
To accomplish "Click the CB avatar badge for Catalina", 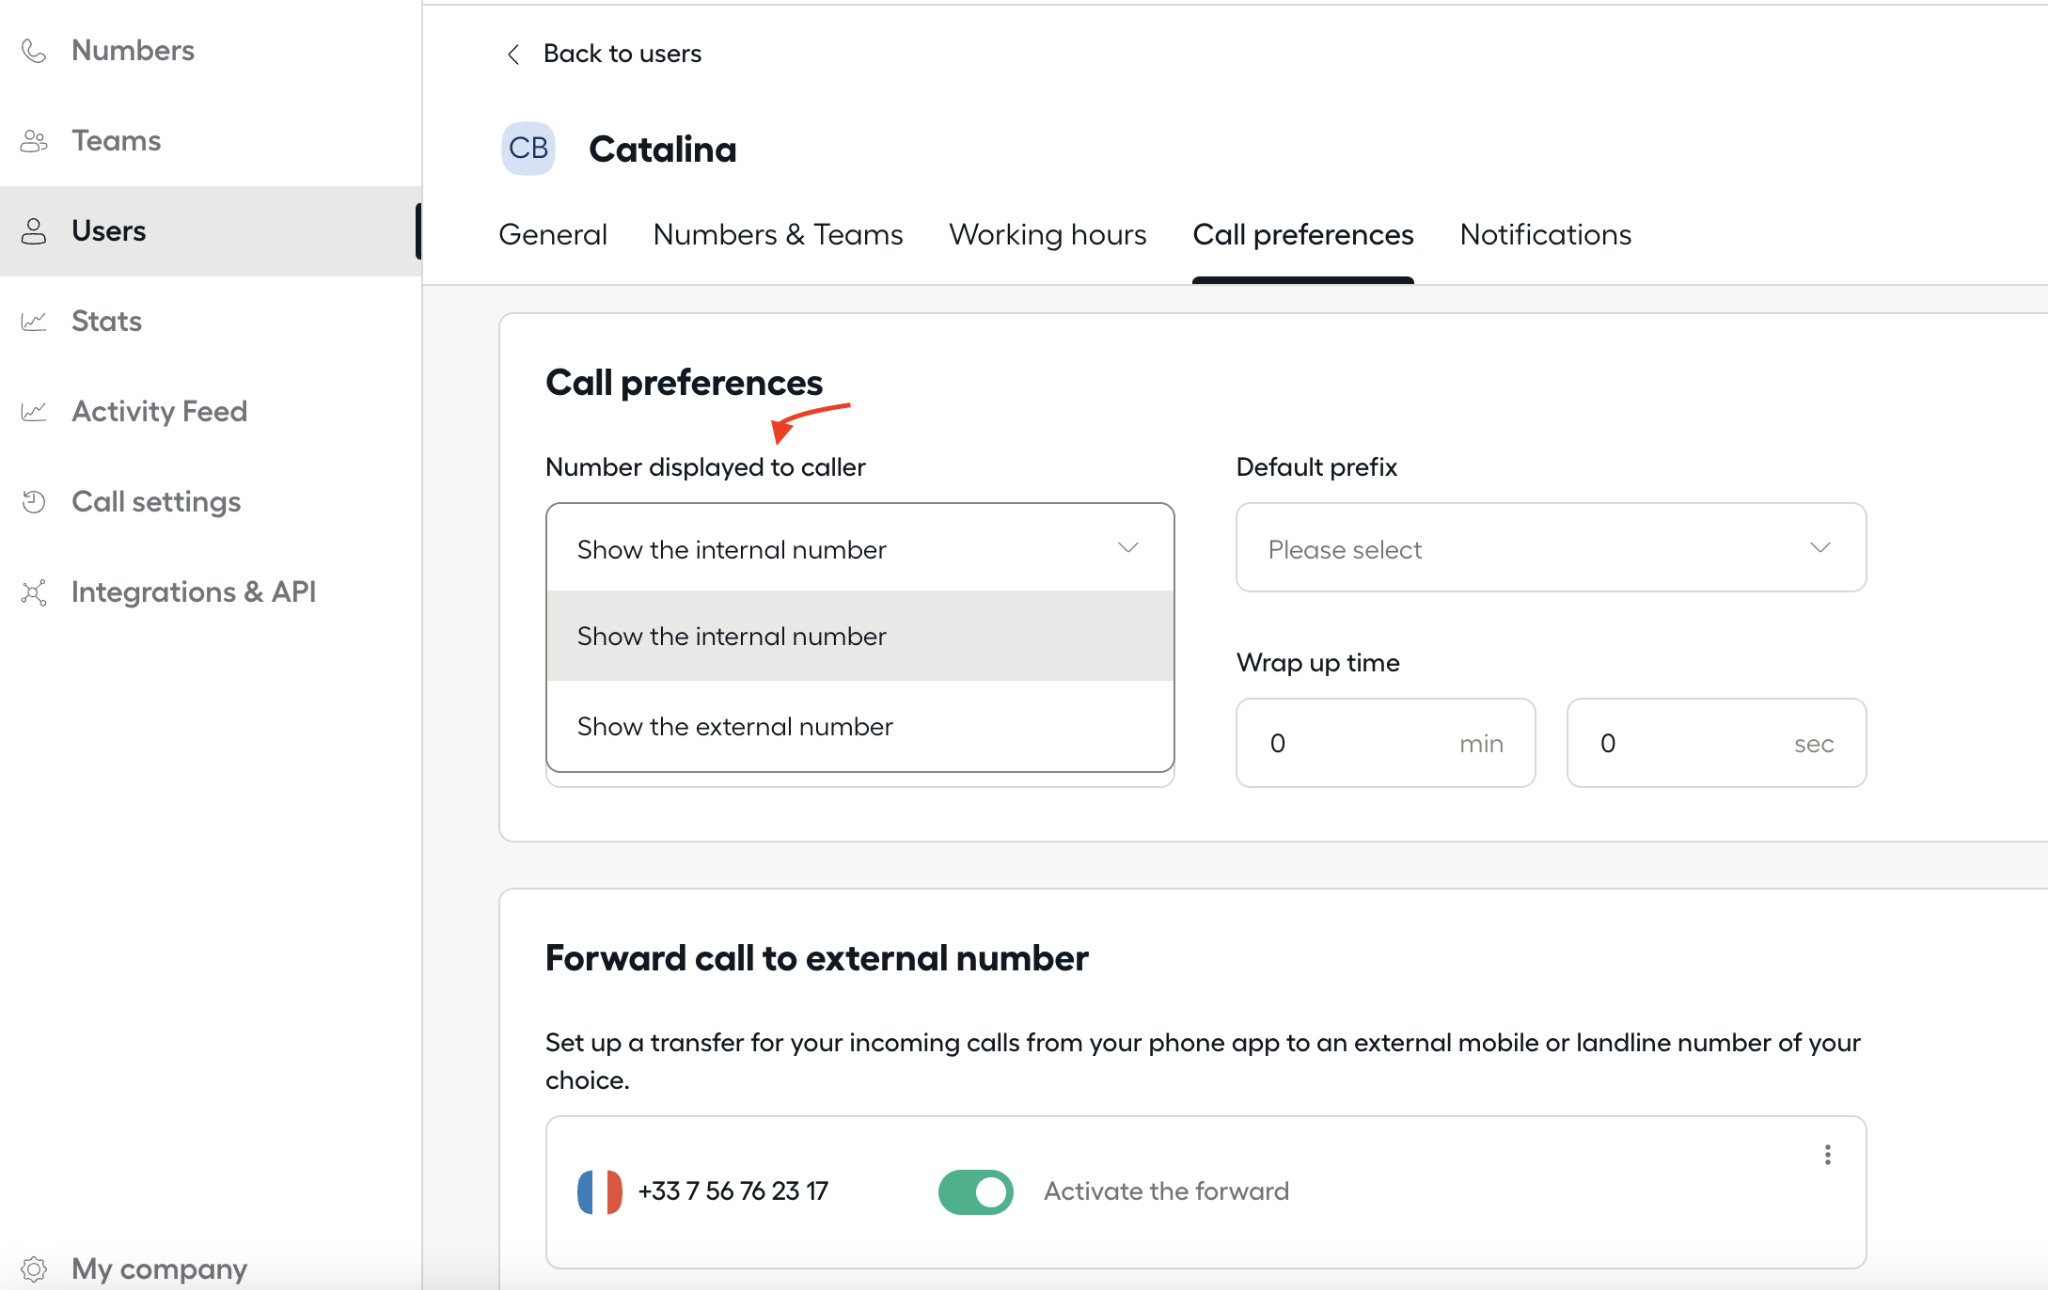I will point(528,148).
